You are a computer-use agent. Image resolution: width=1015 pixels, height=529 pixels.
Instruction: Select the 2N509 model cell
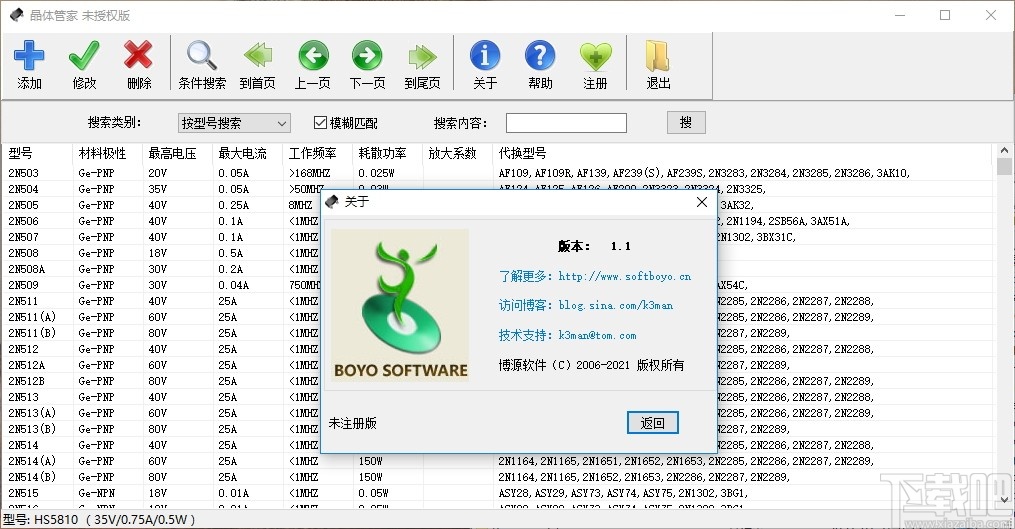pyautogui.click(x=23, y=285)
